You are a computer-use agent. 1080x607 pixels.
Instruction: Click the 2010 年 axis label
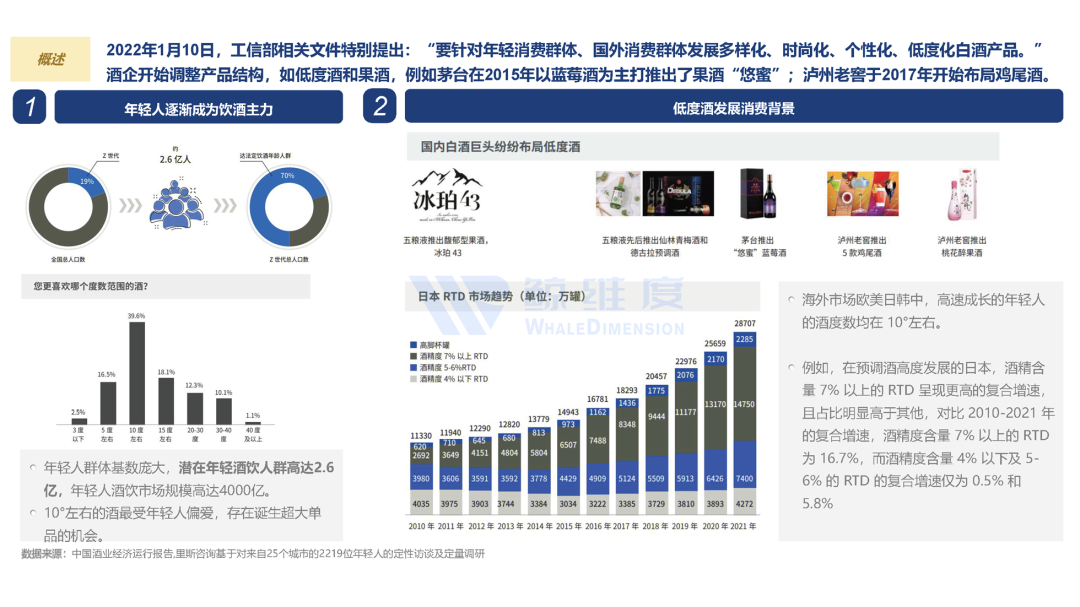tap(421, 526)
